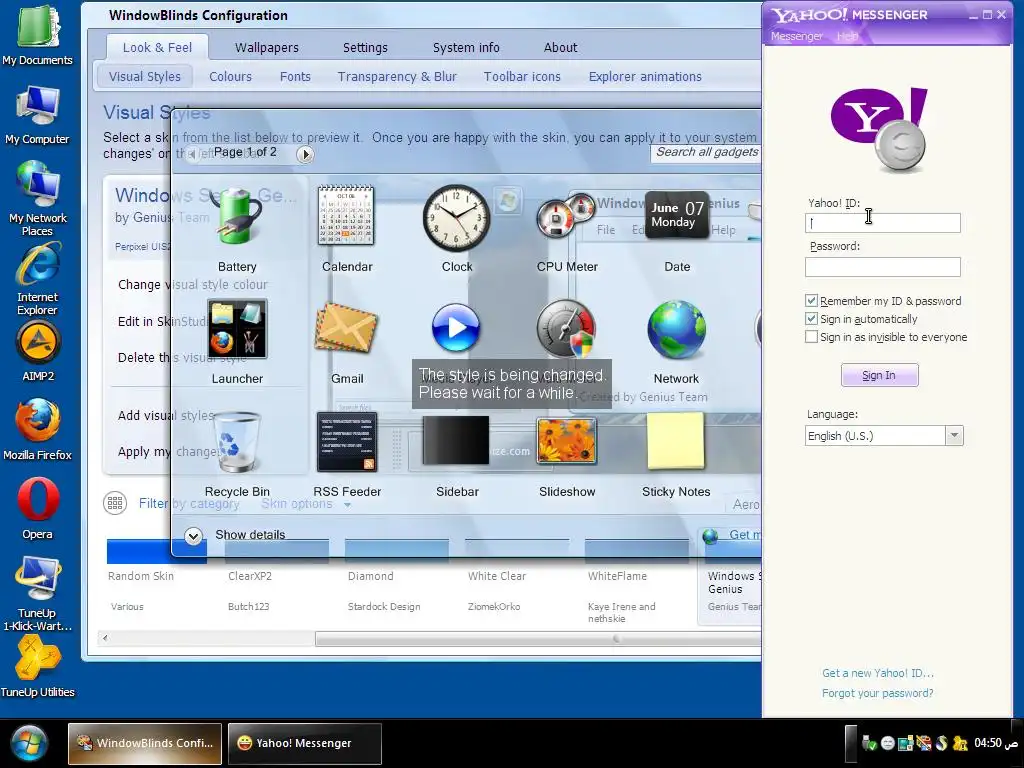Click the skin list horizontal scrollbar thumb
Screen dimensions: 1024x768
tap(538, 639)
